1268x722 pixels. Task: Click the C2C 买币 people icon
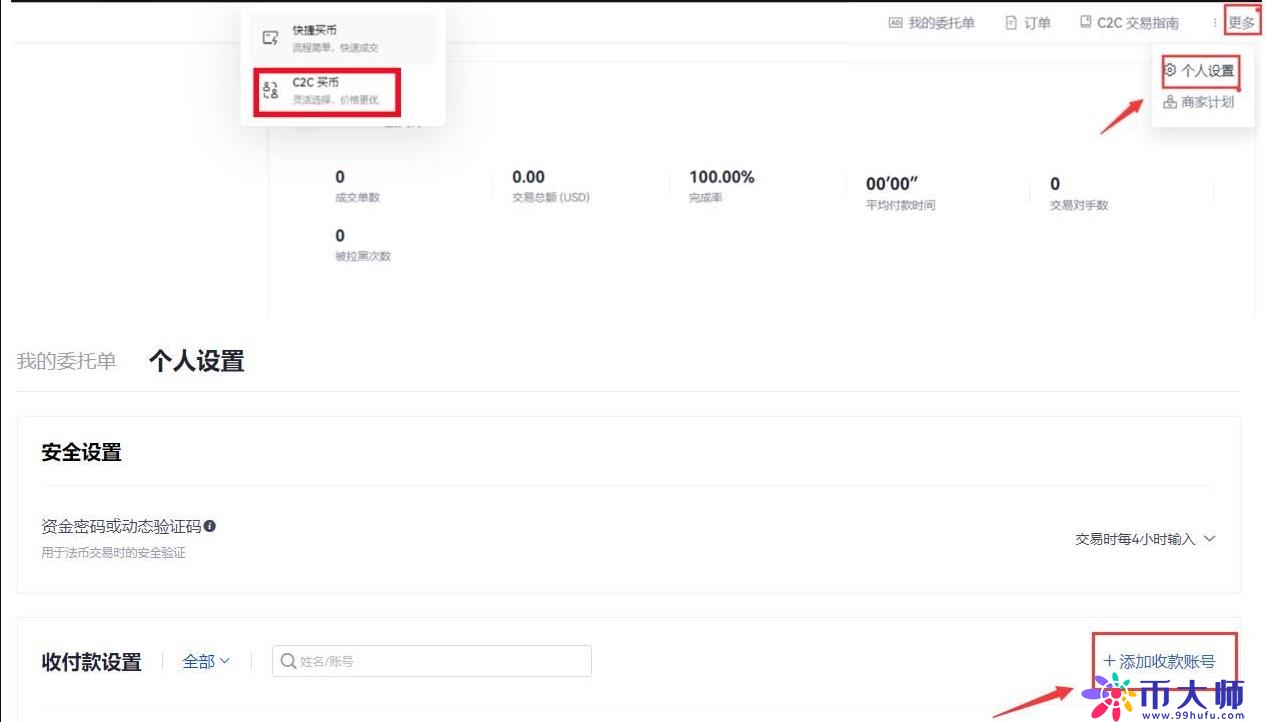pos(270,90)
